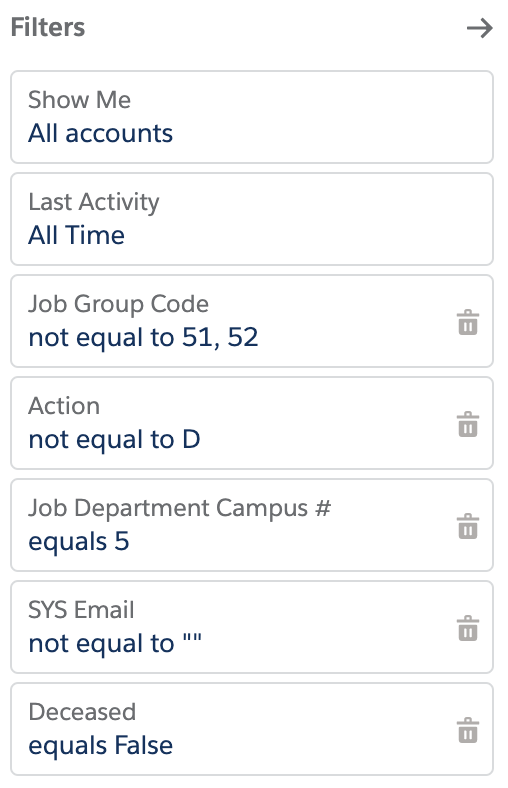The image size is (508, 788).
Task: Open the Deceased filter card
Action: pos(252,729)
